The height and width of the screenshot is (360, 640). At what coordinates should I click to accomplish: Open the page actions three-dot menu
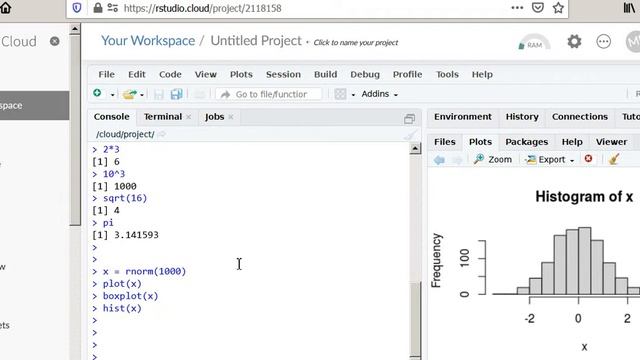pyautogui.click(x=517, y=8)
